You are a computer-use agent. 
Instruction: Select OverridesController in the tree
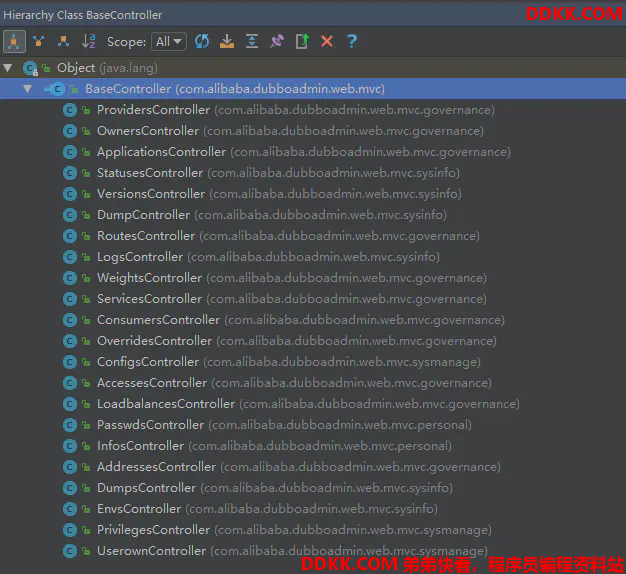[x=313, y=341]
